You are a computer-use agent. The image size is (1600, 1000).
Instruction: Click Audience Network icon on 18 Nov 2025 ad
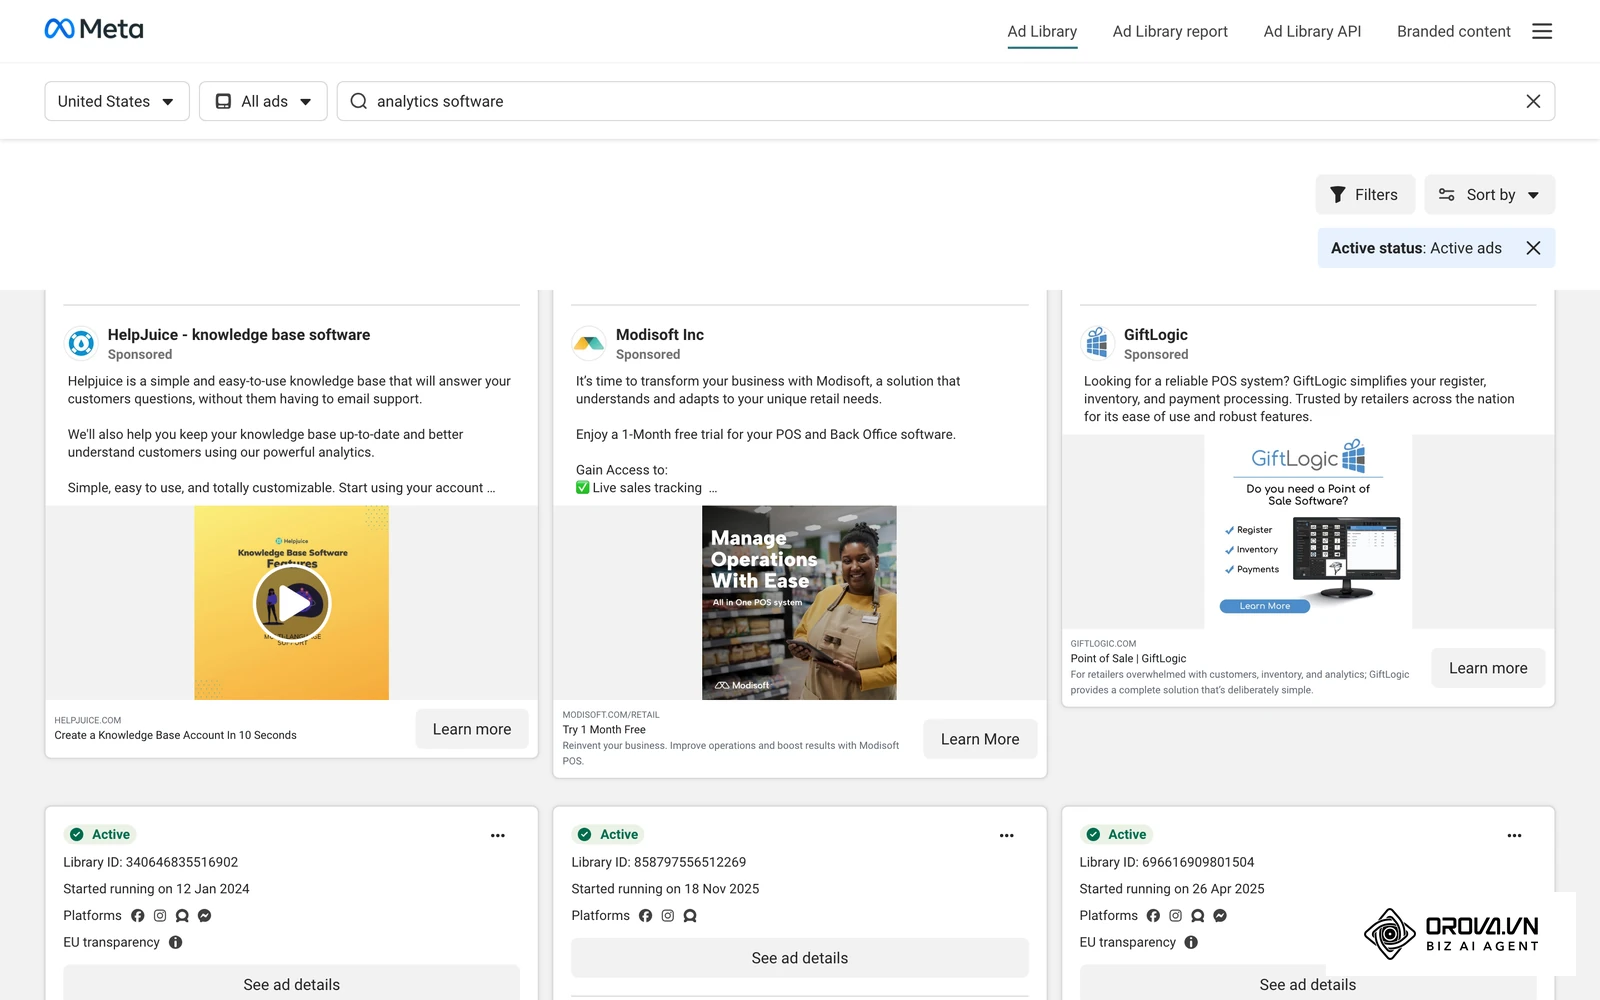pyautogui.click(x=690, y=915)
